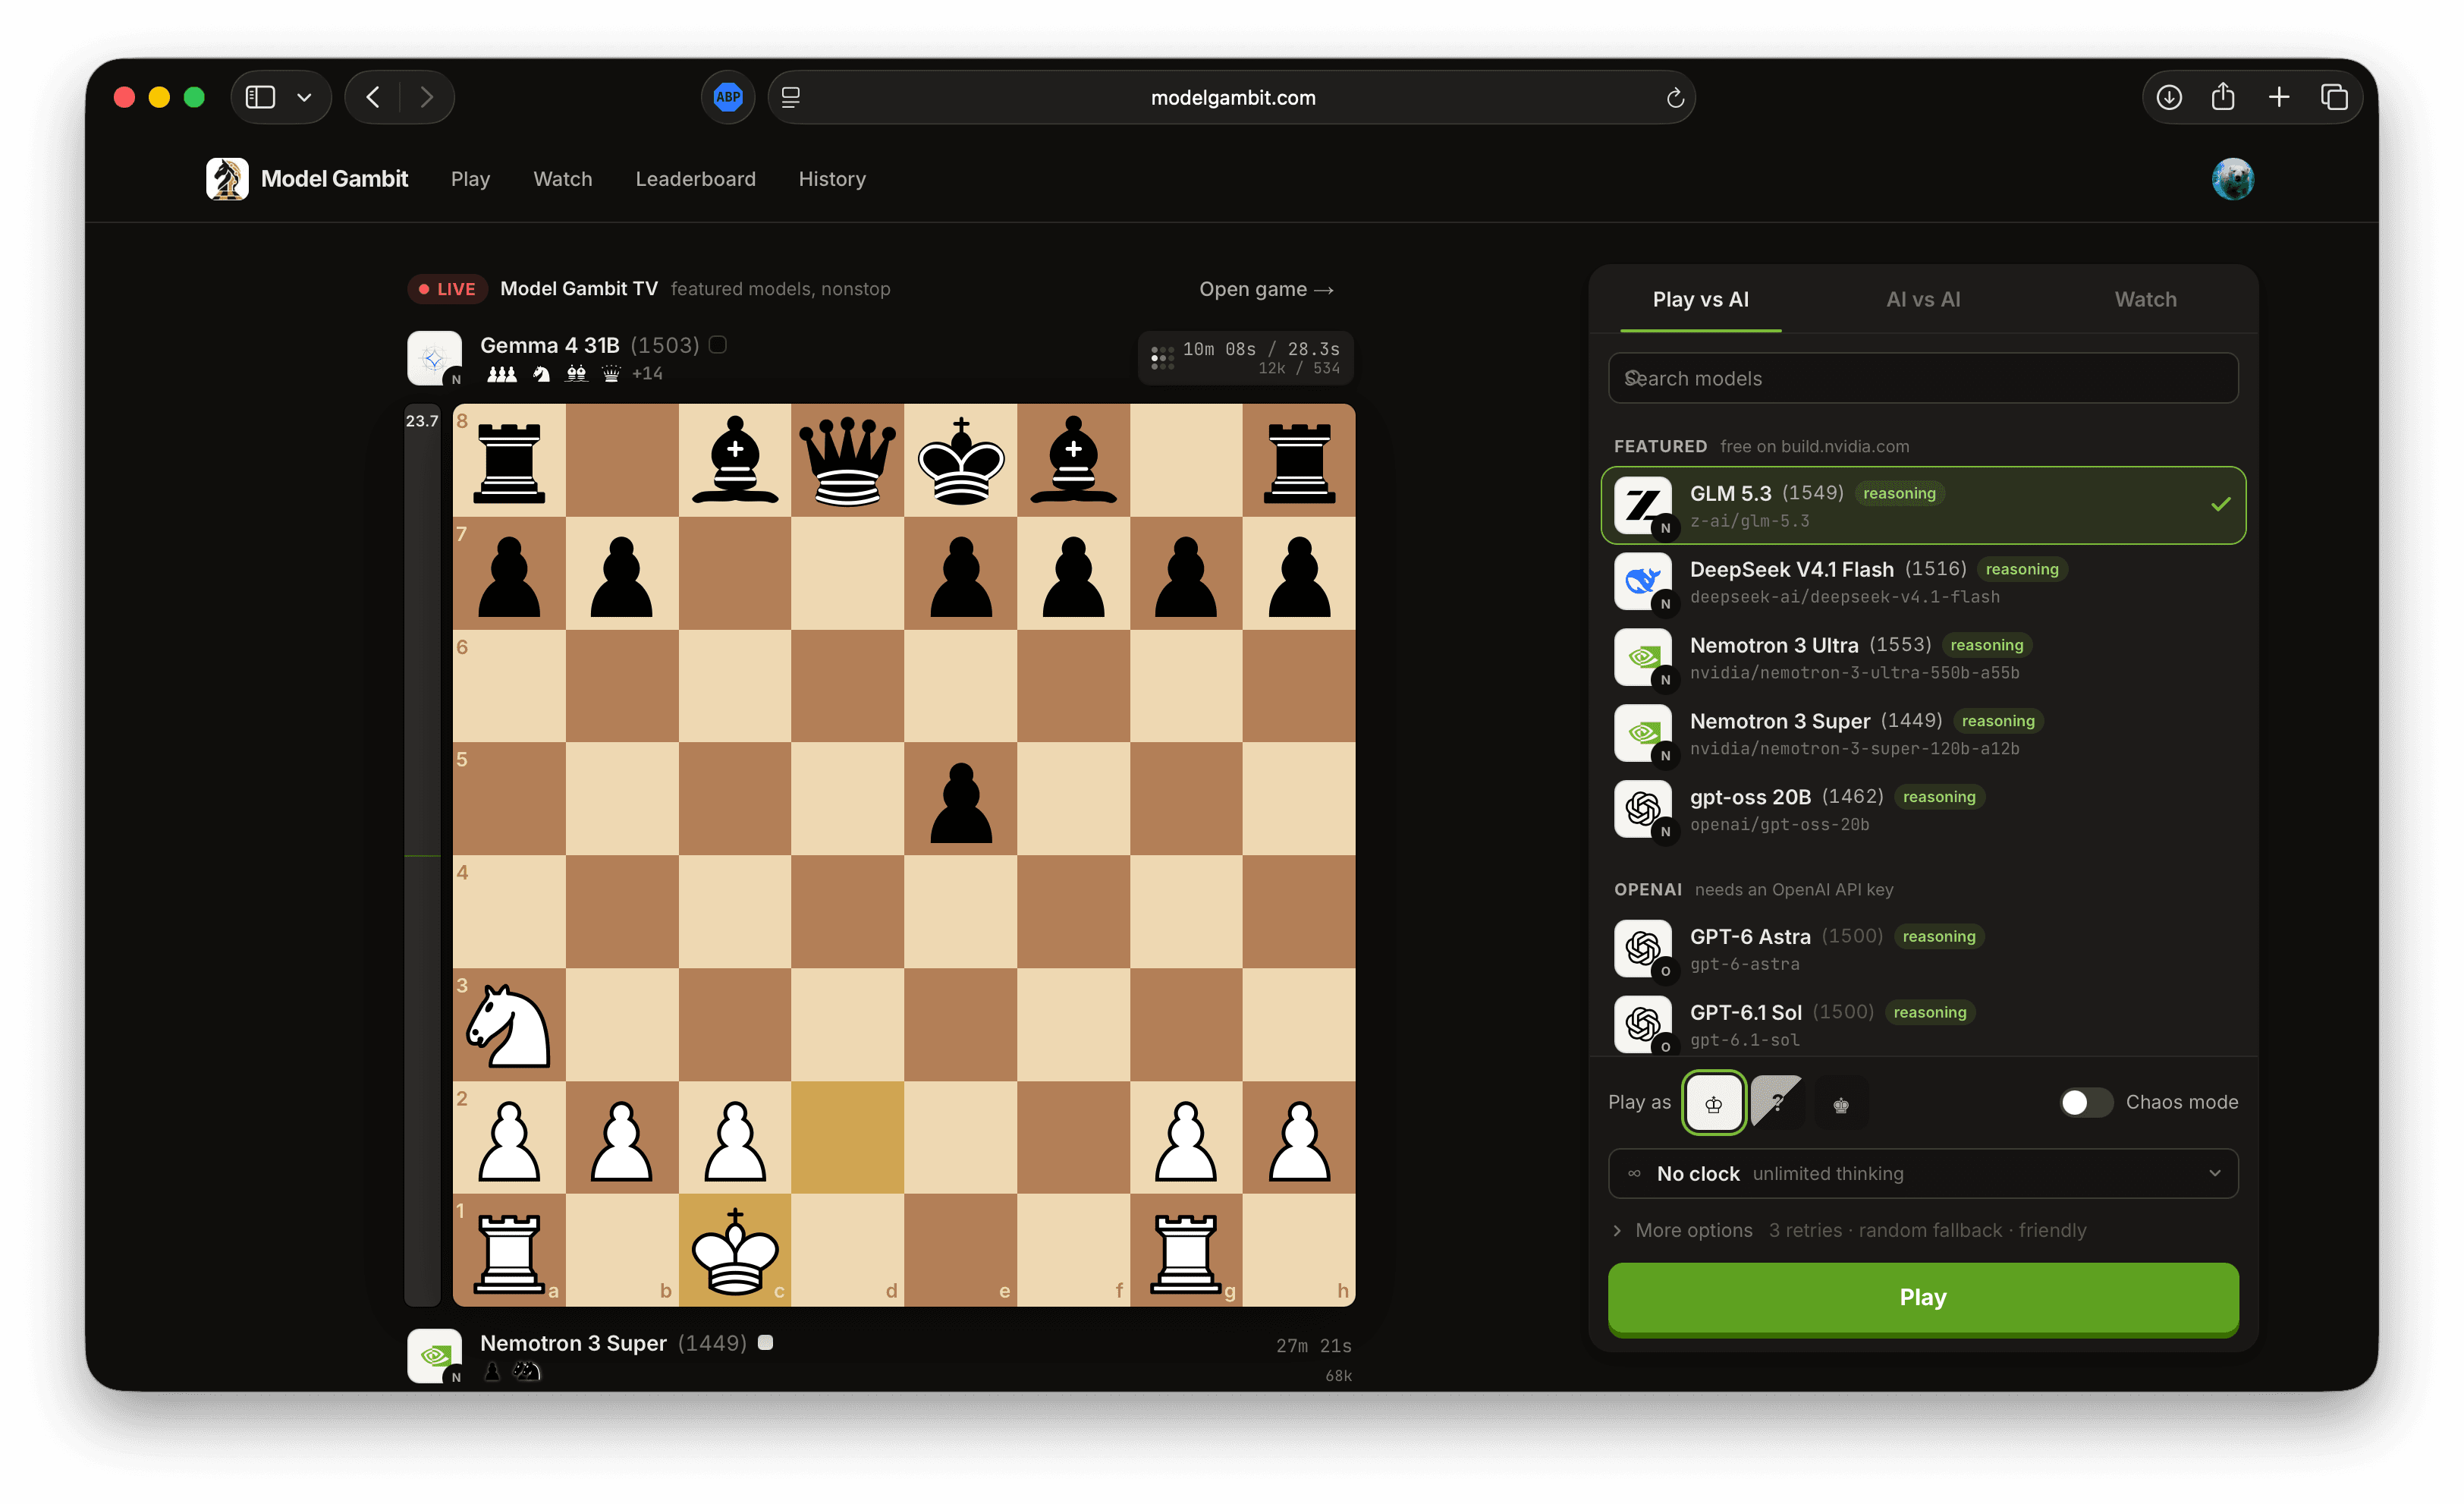This screenshot has height=1504, width=2464.
Task: Enable the Chaos mode switch
Action: tap(2086, 1102)
